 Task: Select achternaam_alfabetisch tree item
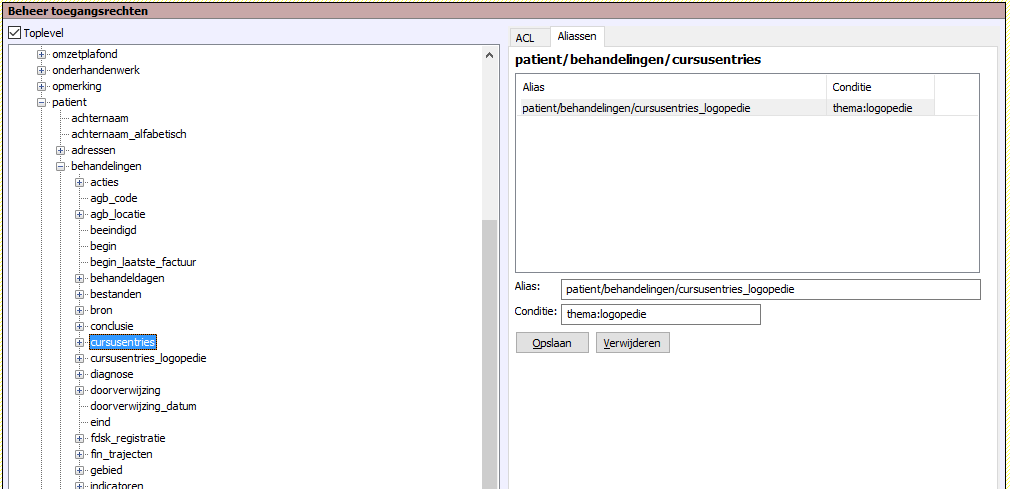click(128, 134)
